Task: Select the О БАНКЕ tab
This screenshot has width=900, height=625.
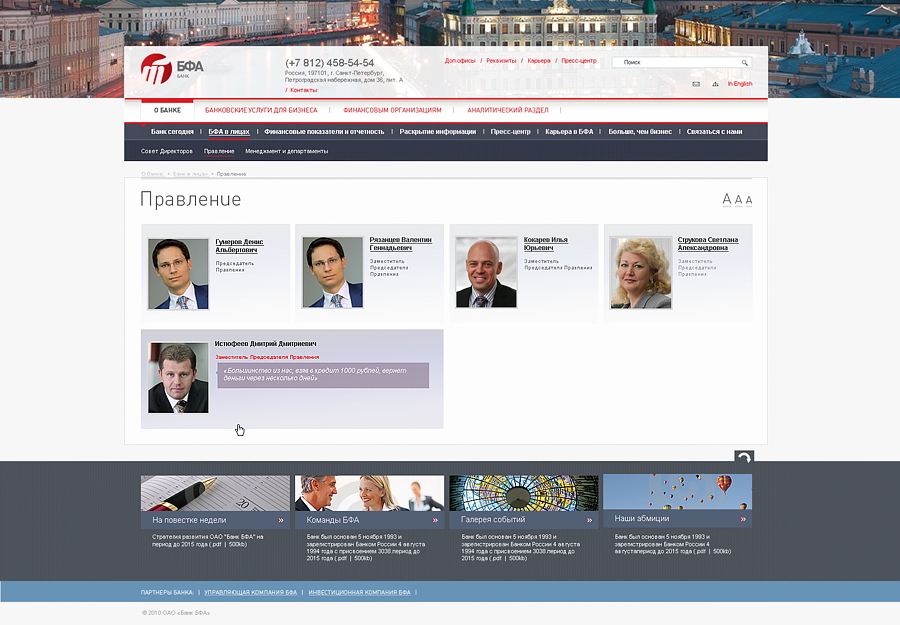Action: click(x=167, y=110)
